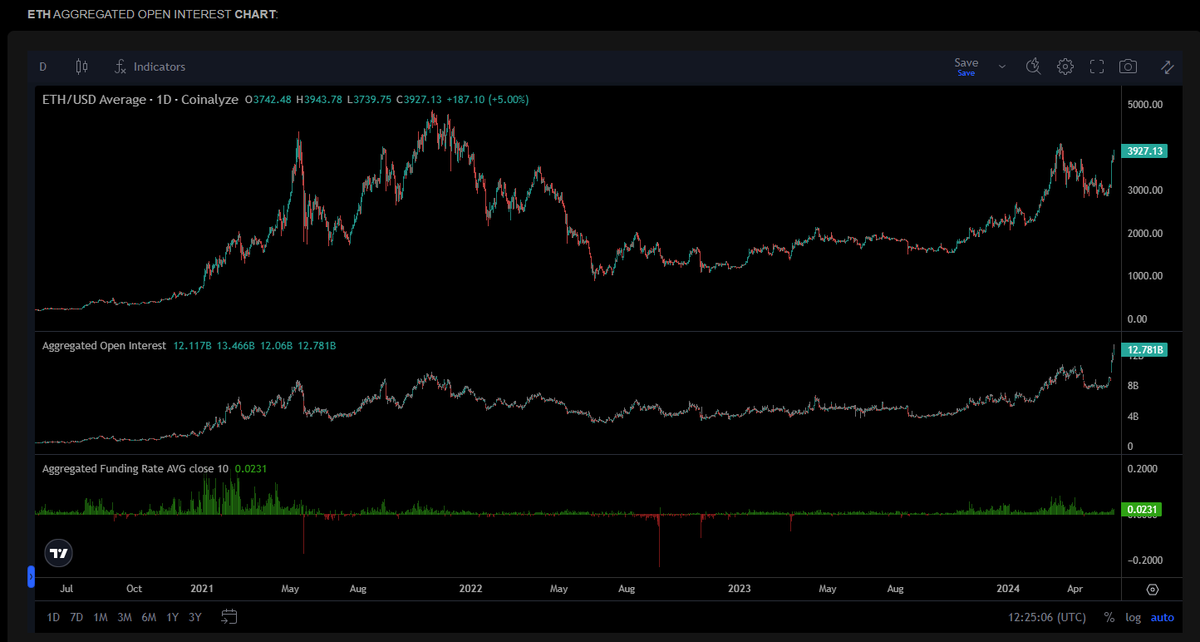
Task: Click the closing price C3927.13 value
Action: 420,99
